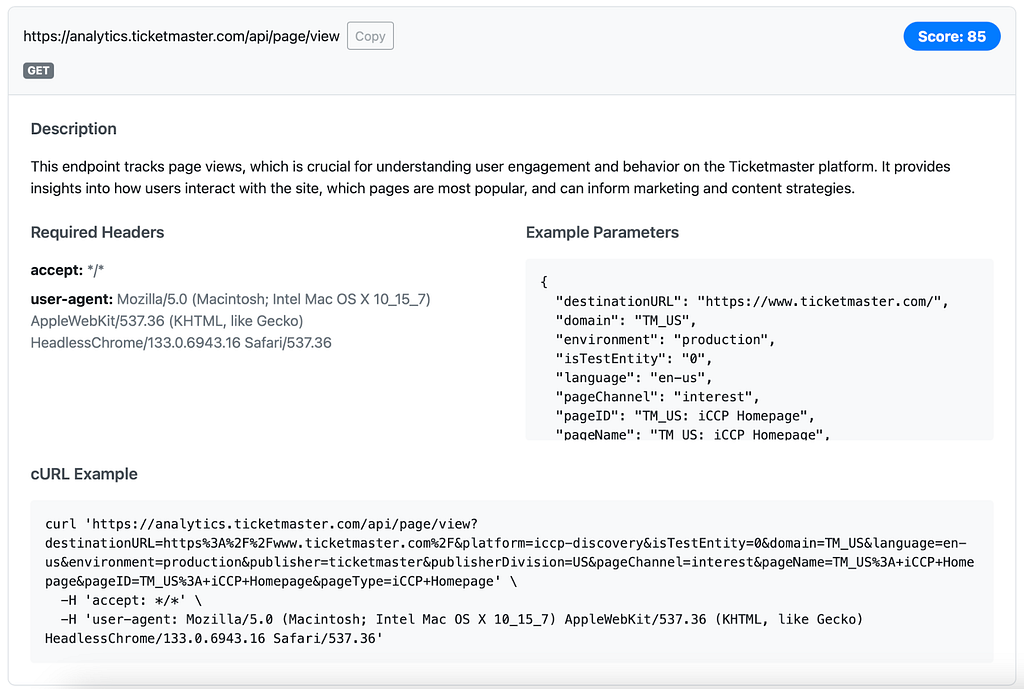The width and height of the screenshot is (1024, 689).
Task: Click the Example Parameters heading
Action: tap(602, 232)
